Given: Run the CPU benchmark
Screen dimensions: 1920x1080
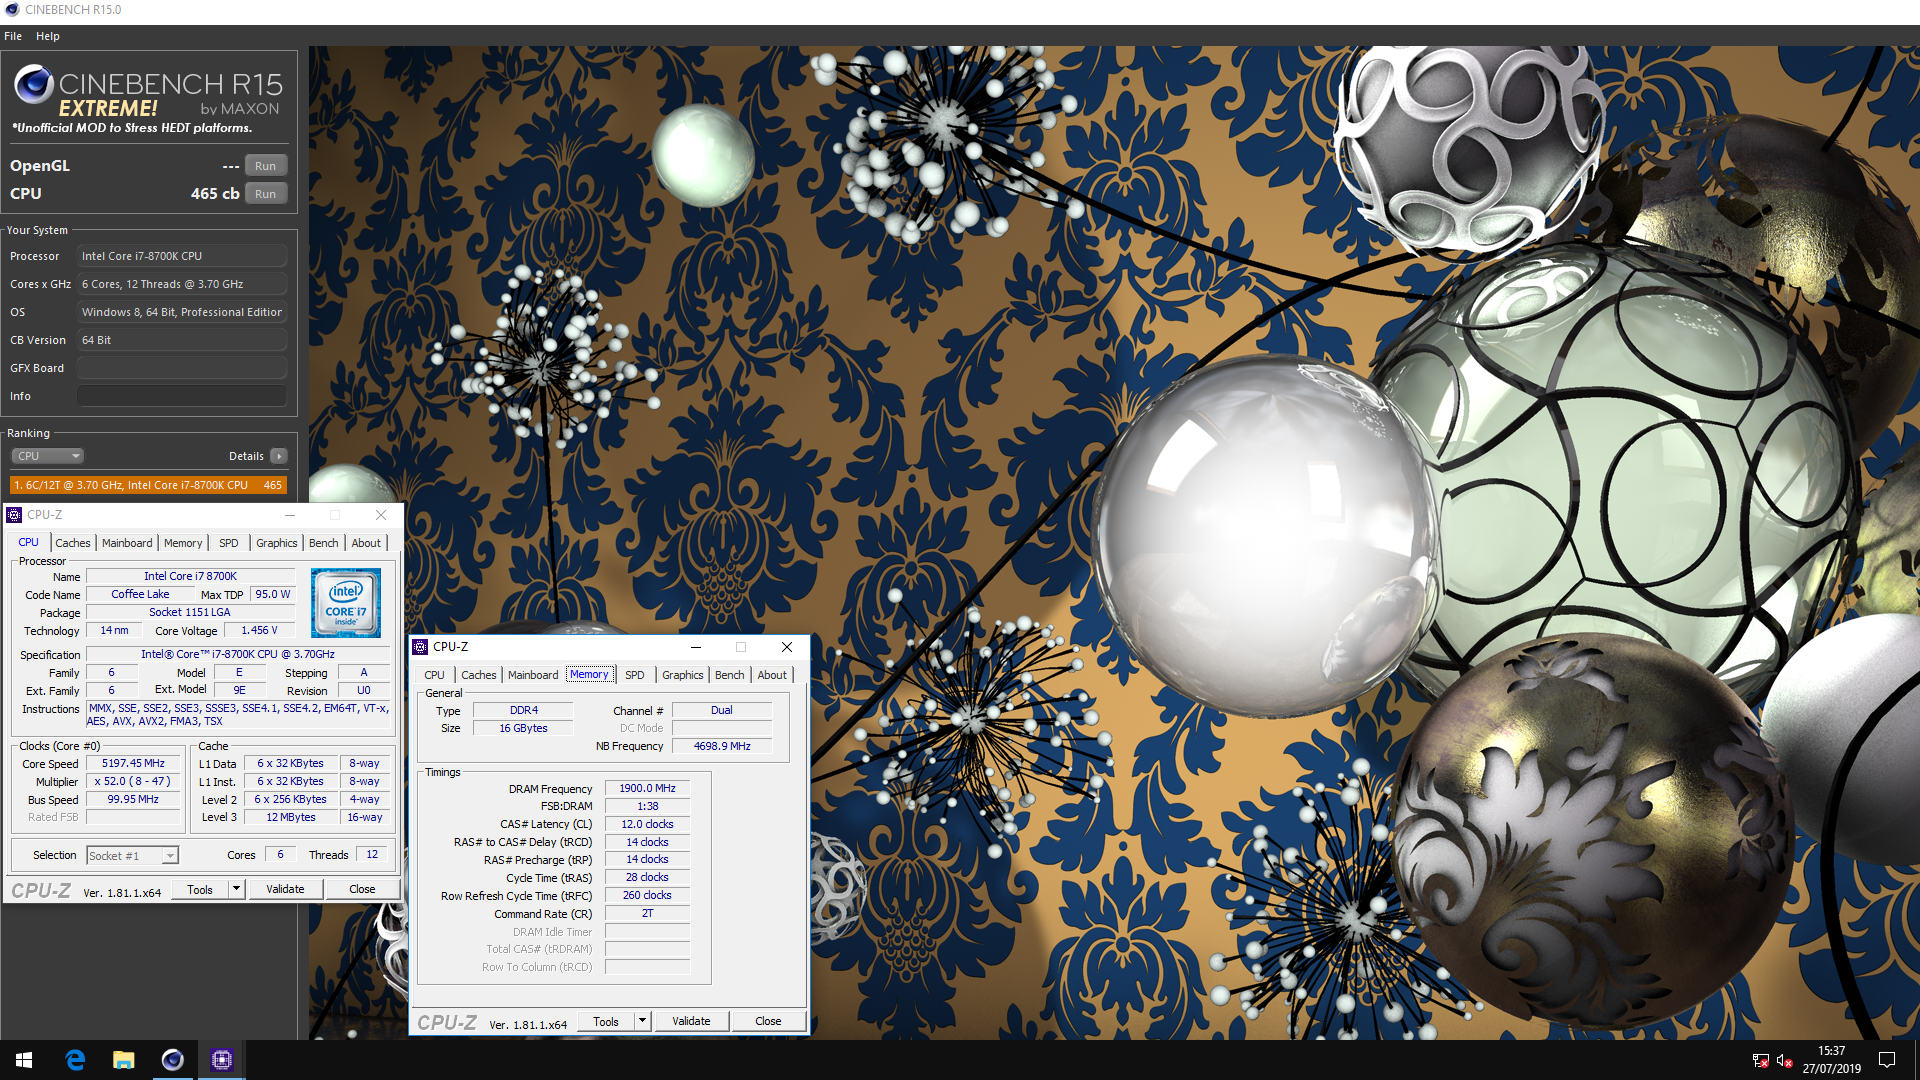Looking at the screenshot, I should click(x=266, y=194).
